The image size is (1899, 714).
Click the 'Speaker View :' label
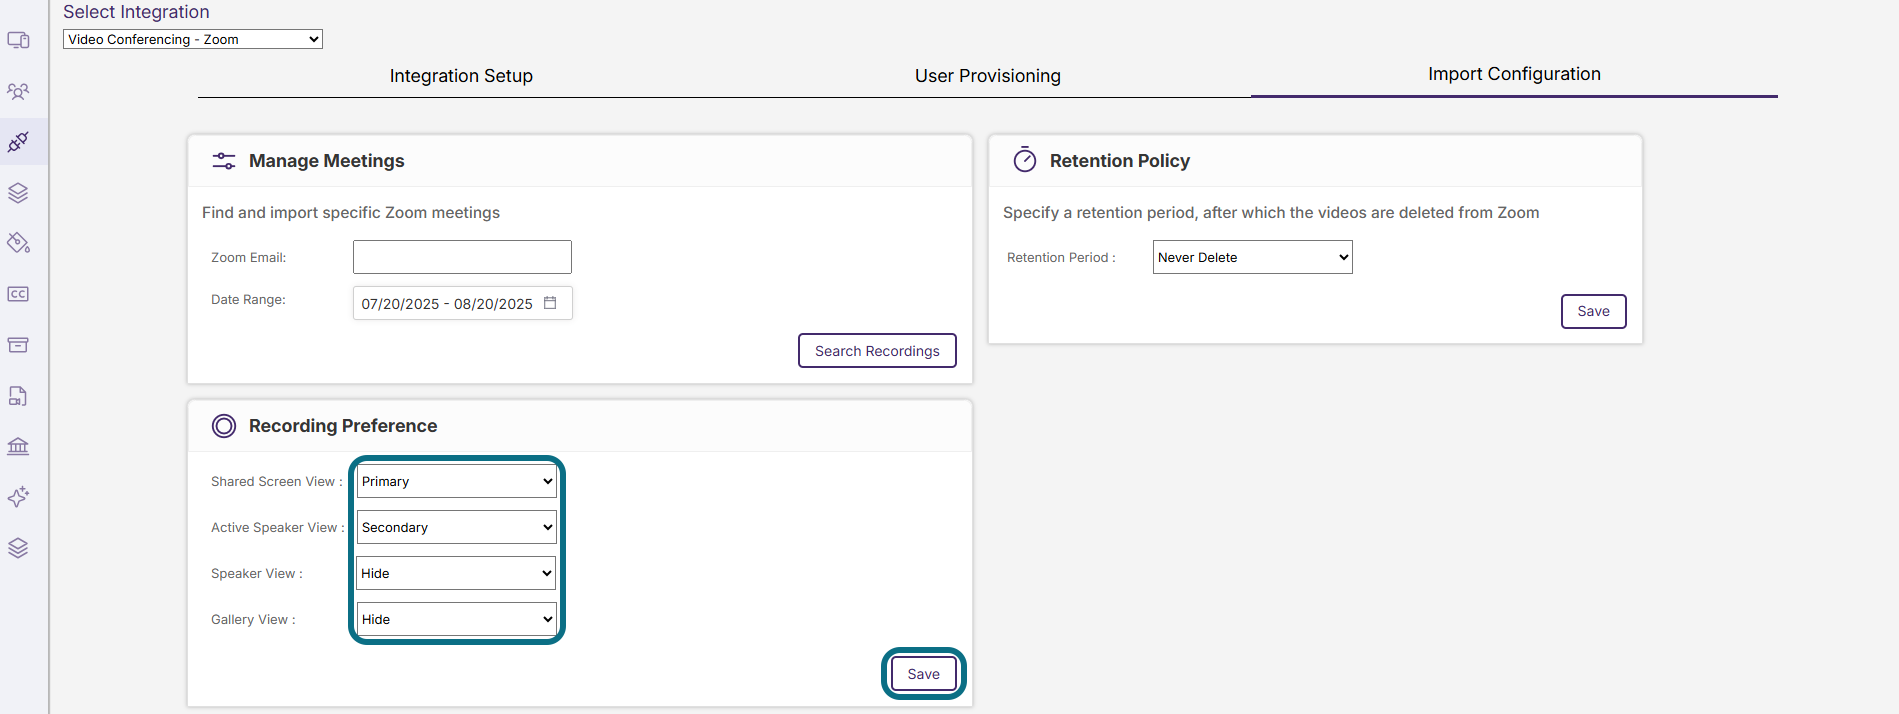pos(257,574)
